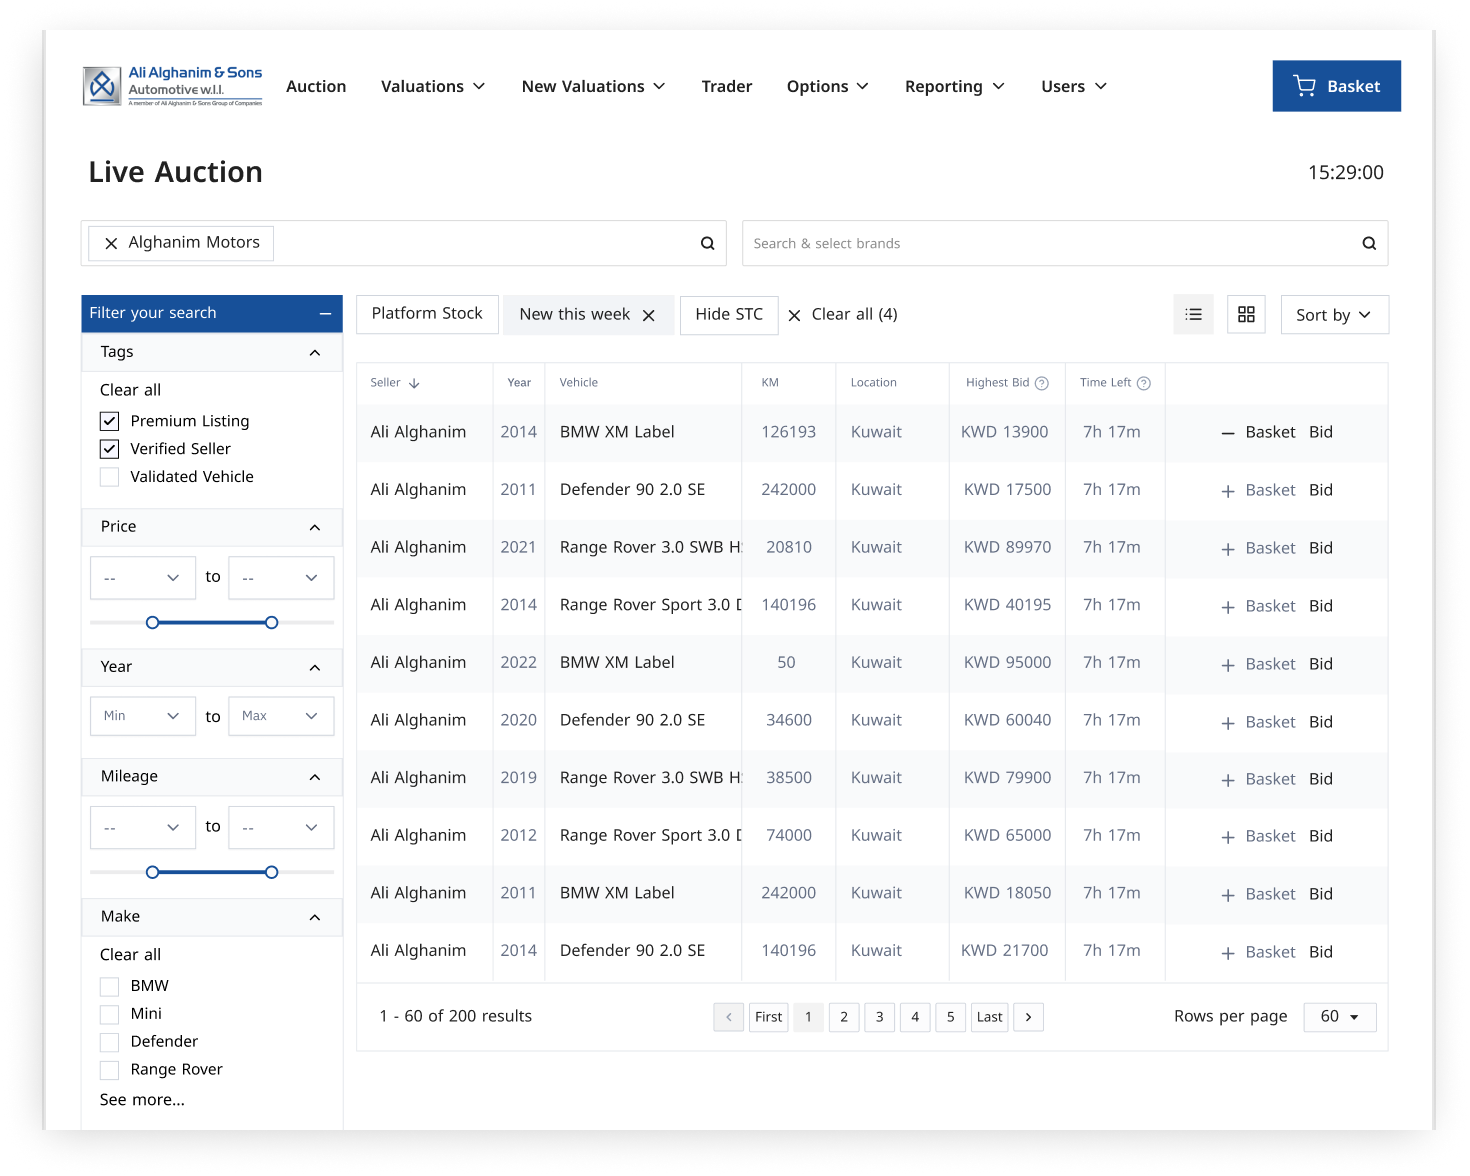
Task: Check the Range Rover make checkbox
Action: pyautogui.click(x=110, y=1070)
